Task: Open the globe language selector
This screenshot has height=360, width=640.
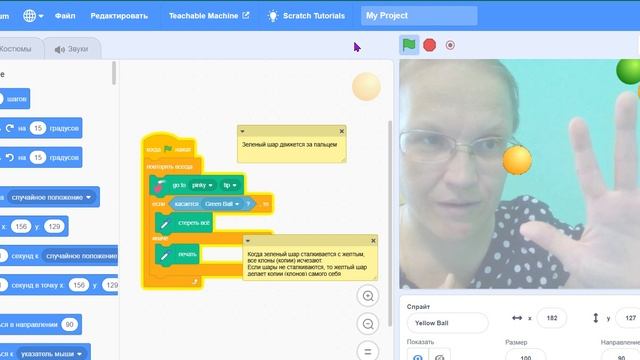Action: pos(33,16)
